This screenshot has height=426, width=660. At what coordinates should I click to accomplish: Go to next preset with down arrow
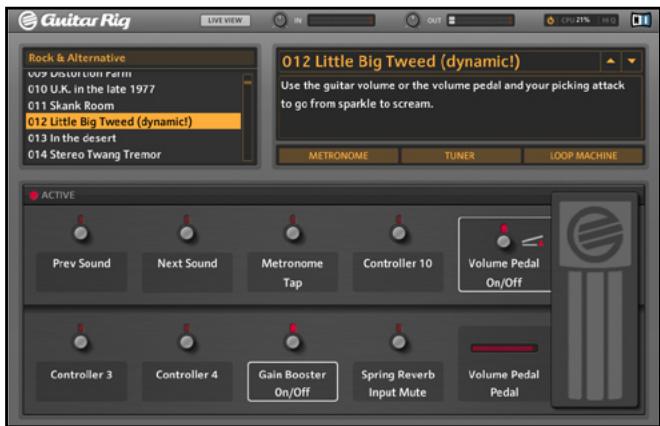pyautogui.click(x=632, y=61)
